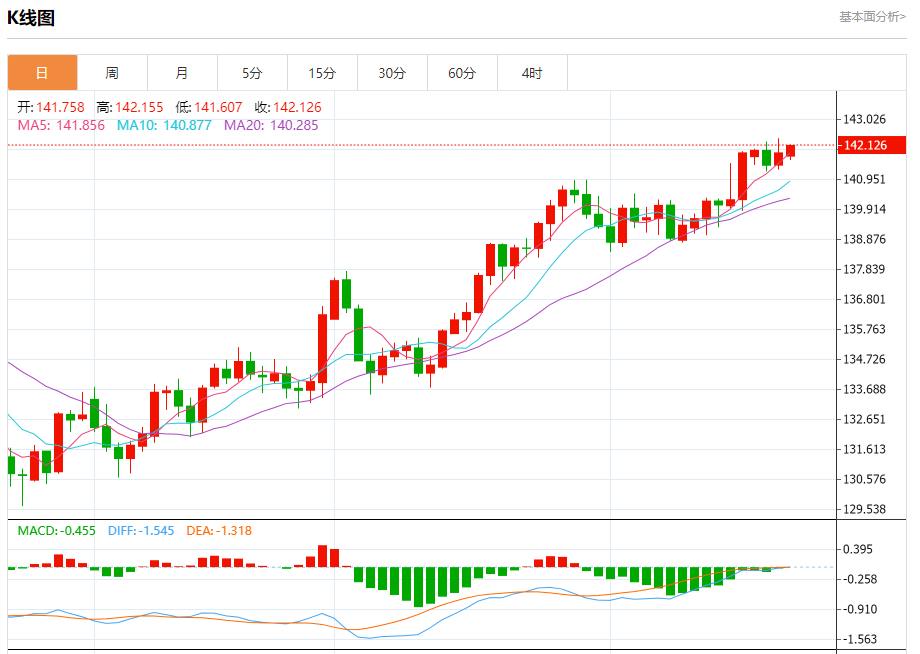Click the MA10: 140.877 legend label

pyautogui.click(x=164, y=125)
